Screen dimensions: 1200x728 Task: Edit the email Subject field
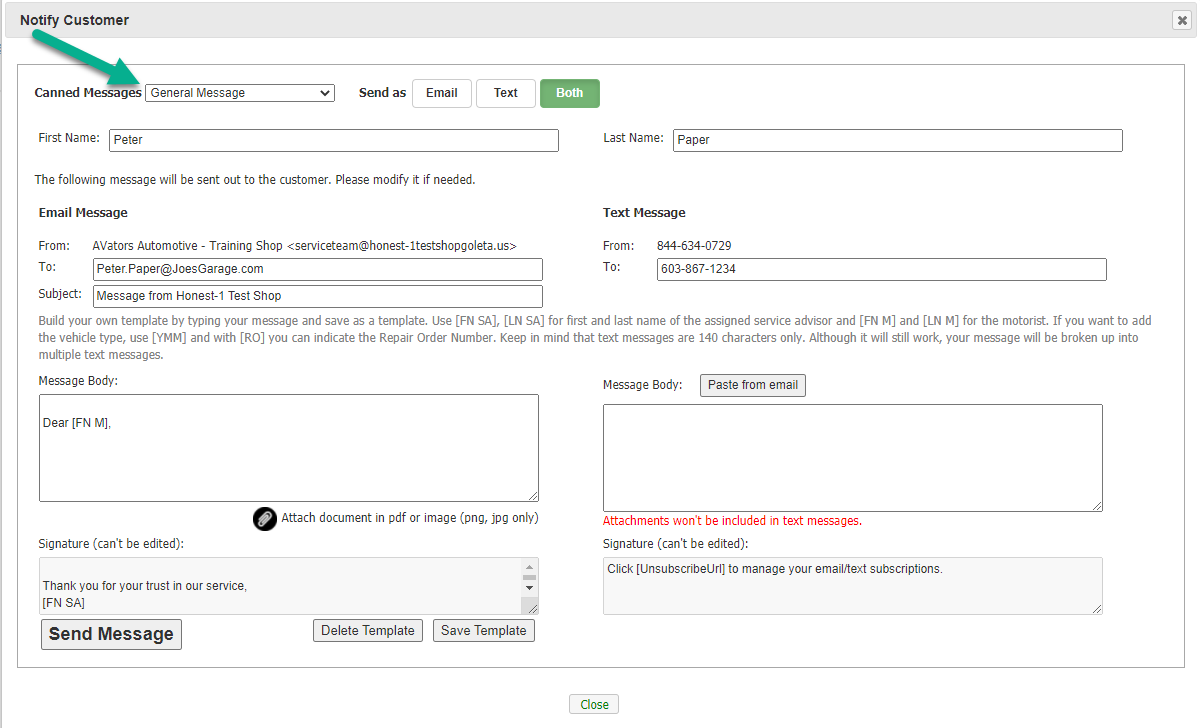click(318, 296)
